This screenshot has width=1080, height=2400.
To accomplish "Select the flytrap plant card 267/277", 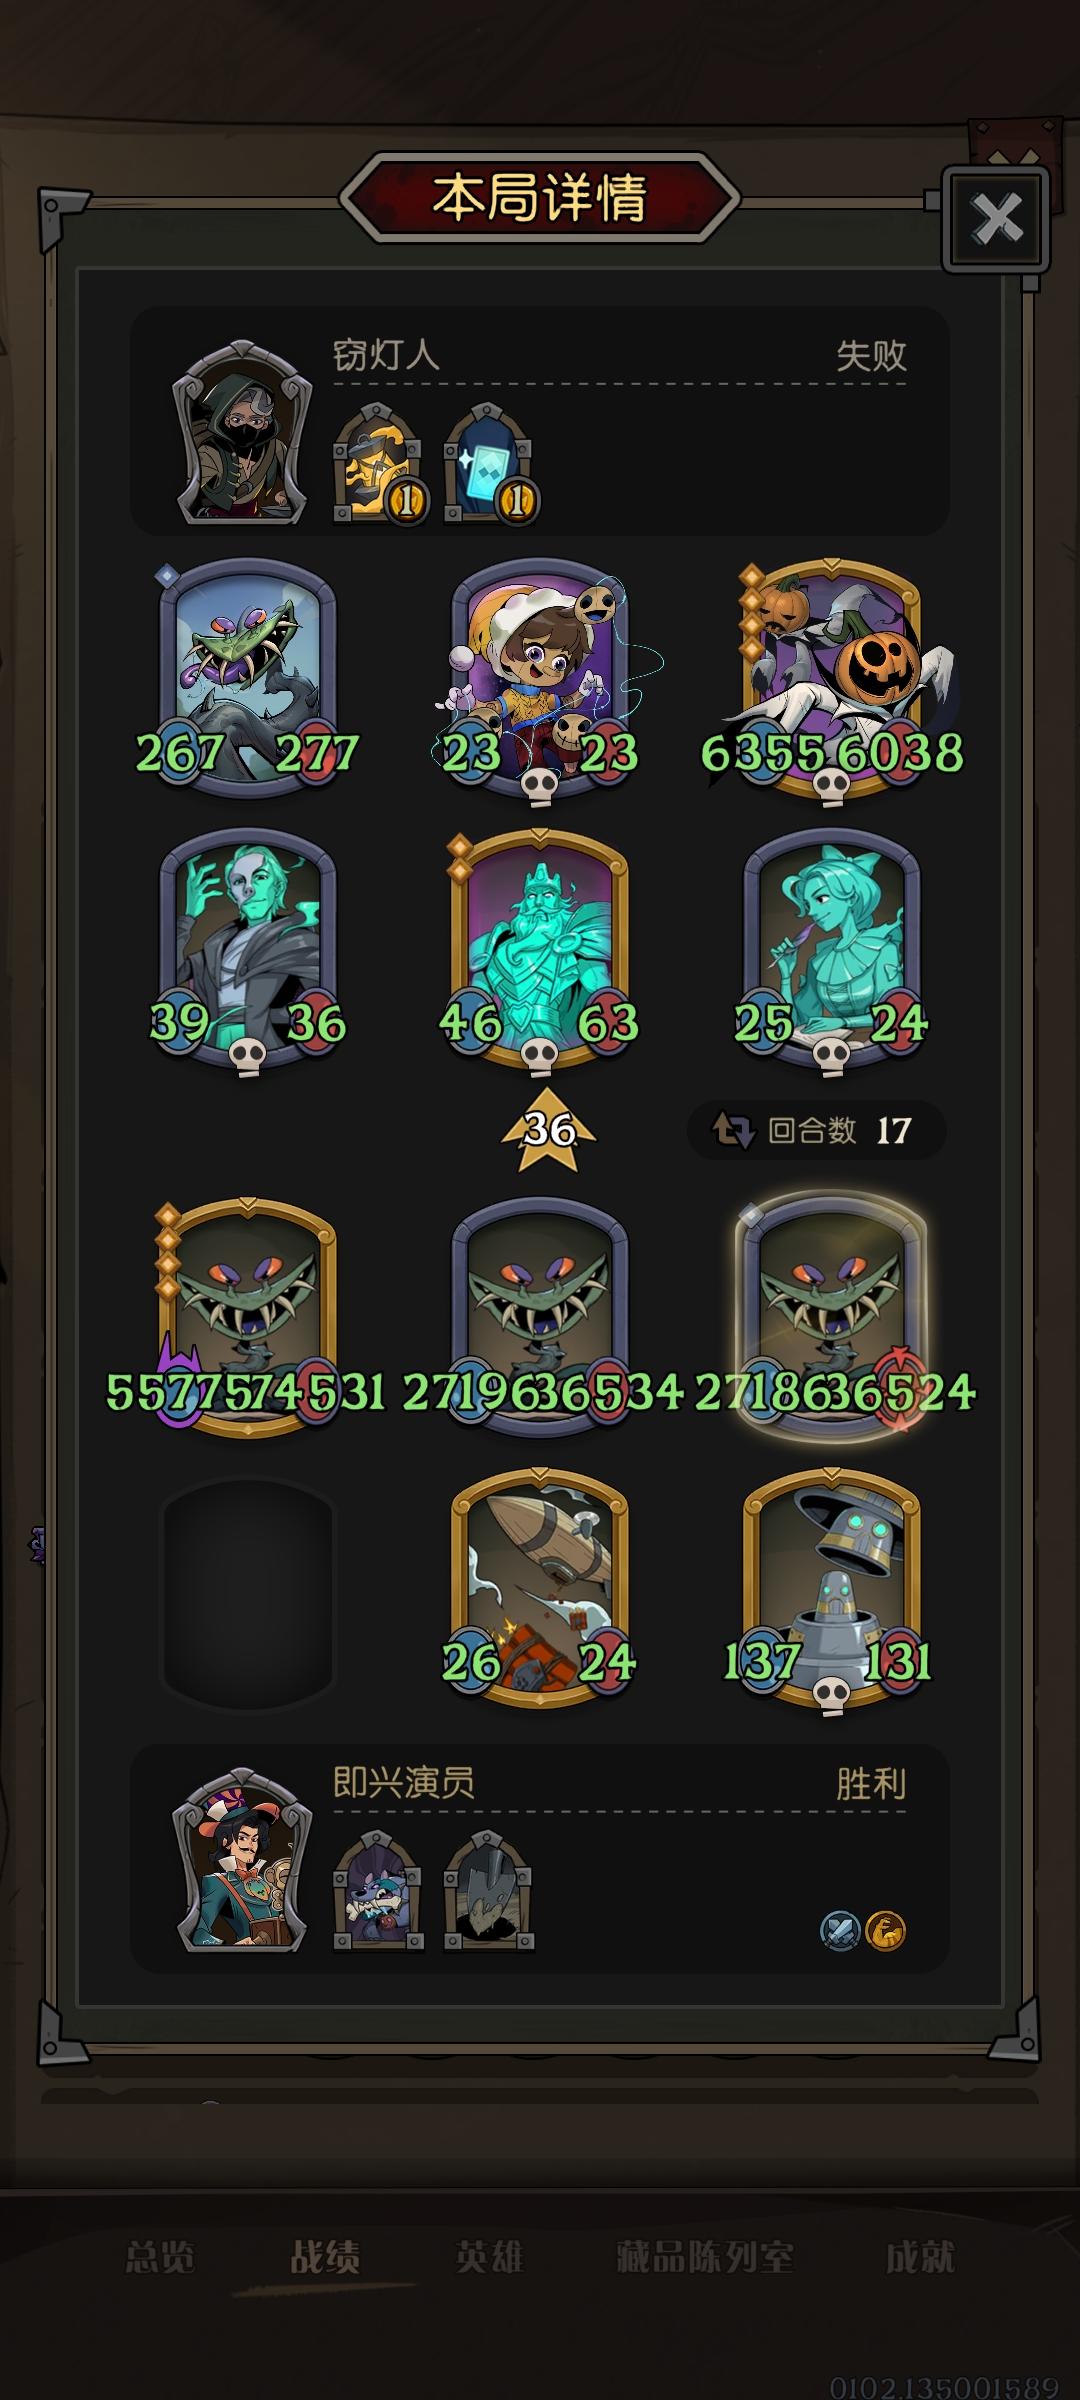I will (248, 680).
